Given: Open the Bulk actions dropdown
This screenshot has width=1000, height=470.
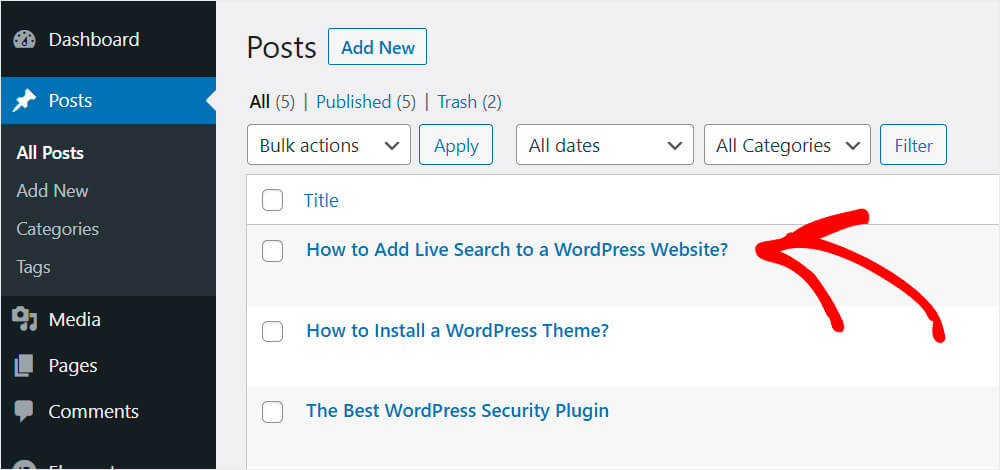Looking at the screenshot, I should [328, 145].
